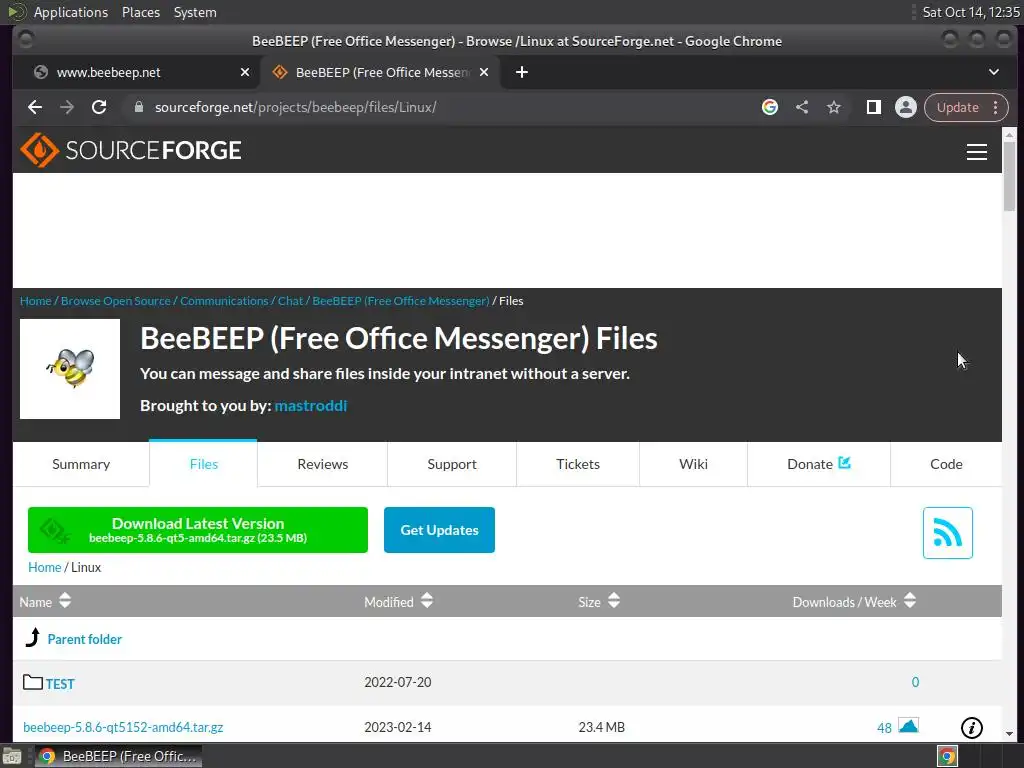Select the Files tab

click(x=203, y=464)
